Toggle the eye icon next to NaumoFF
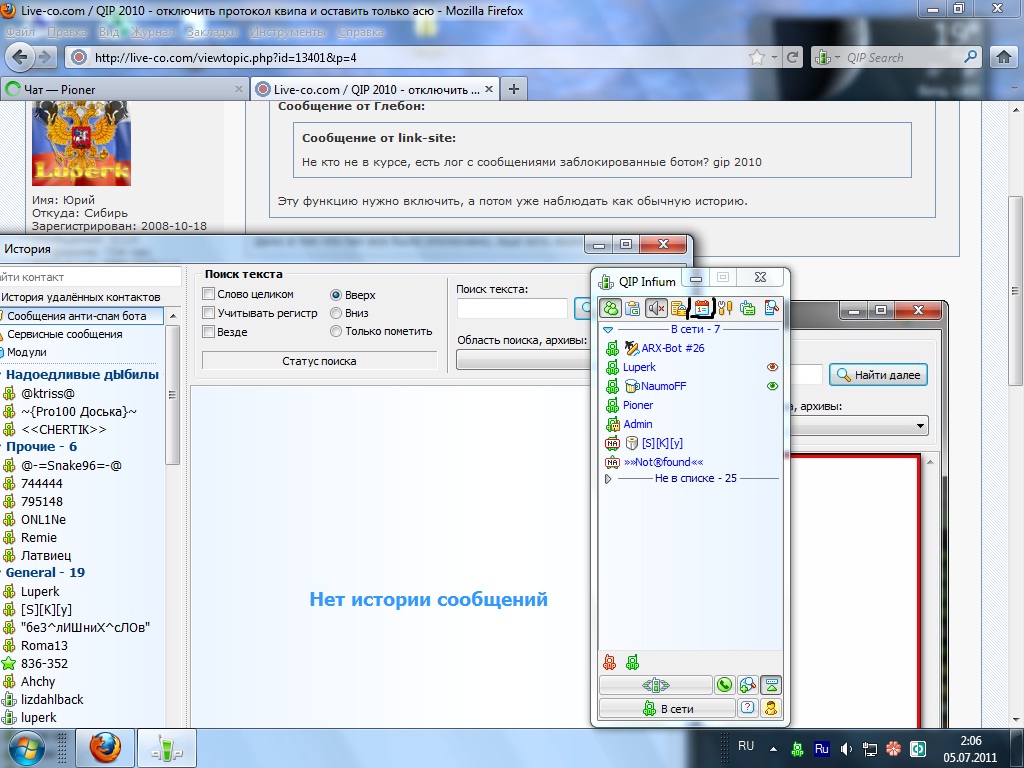1024x768 pixels. tap(772, 386)
